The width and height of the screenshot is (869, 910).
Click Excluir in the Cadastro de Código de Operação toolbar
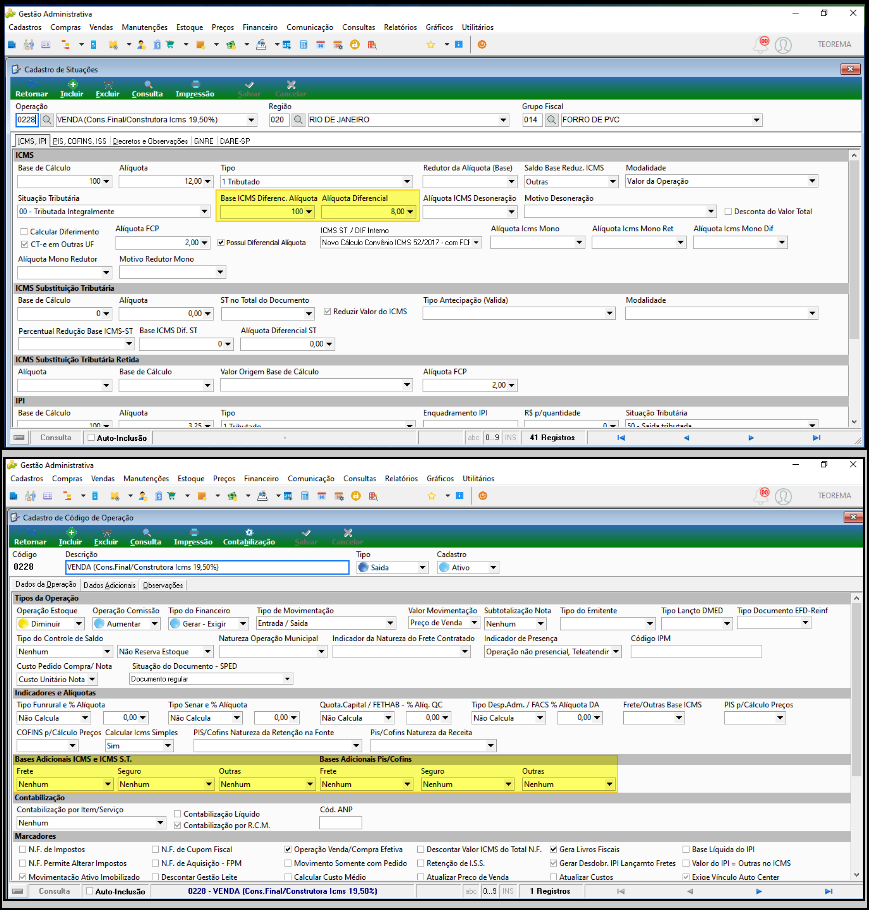(x=106, y=537)
